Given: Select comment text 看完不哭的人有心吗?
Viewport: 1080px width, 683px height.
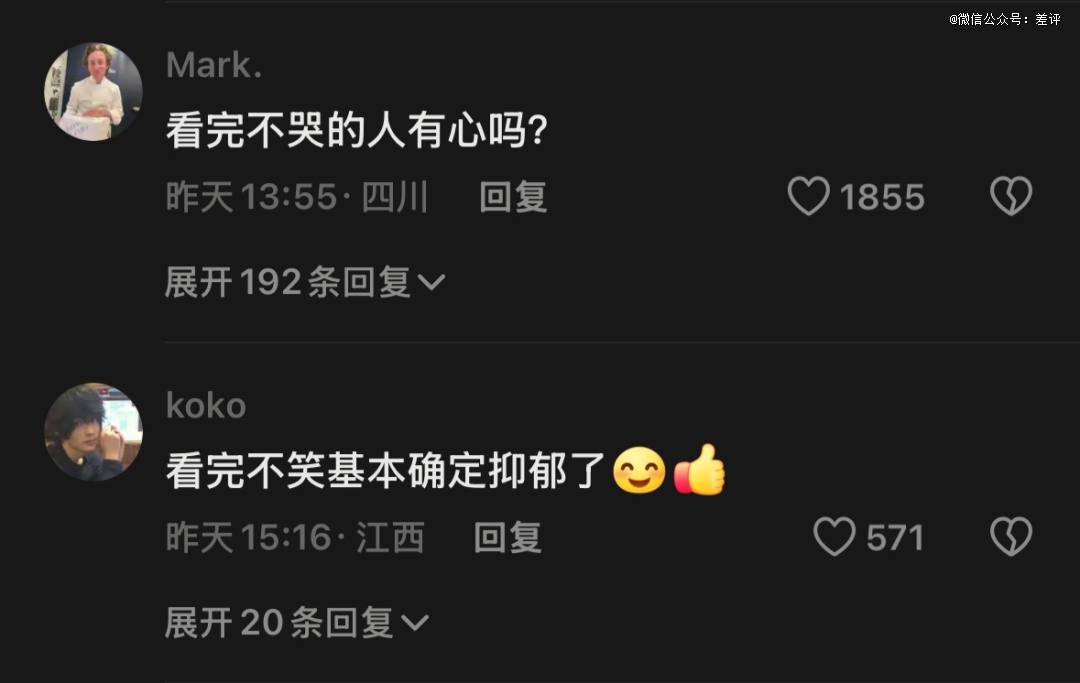Looking at the screenshot, I should tap(357, 130).
